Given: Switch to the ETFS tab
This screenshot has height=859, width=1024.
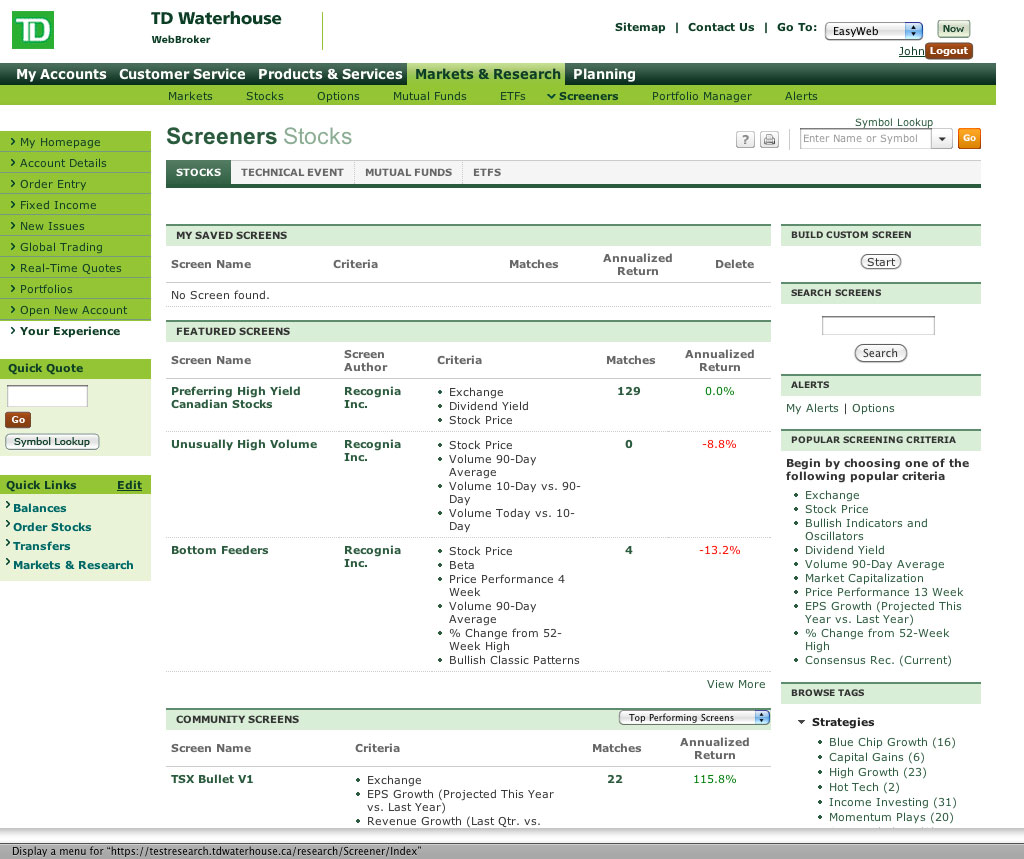Looking at the screenshot, I should click(487, 172).
